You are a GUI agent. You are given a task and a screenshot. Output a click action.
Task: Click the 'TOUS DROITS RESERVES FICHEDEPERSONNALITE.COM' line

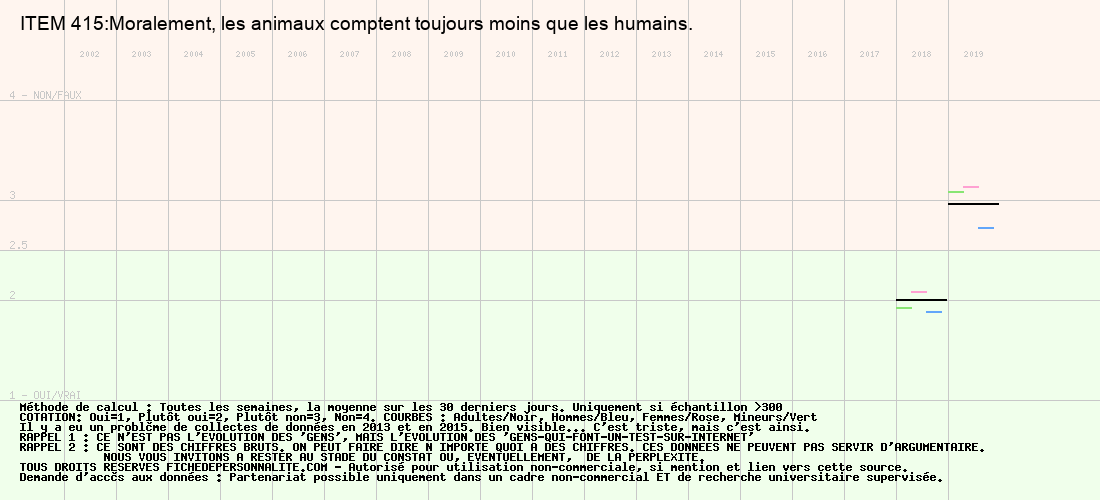(464, 468)
